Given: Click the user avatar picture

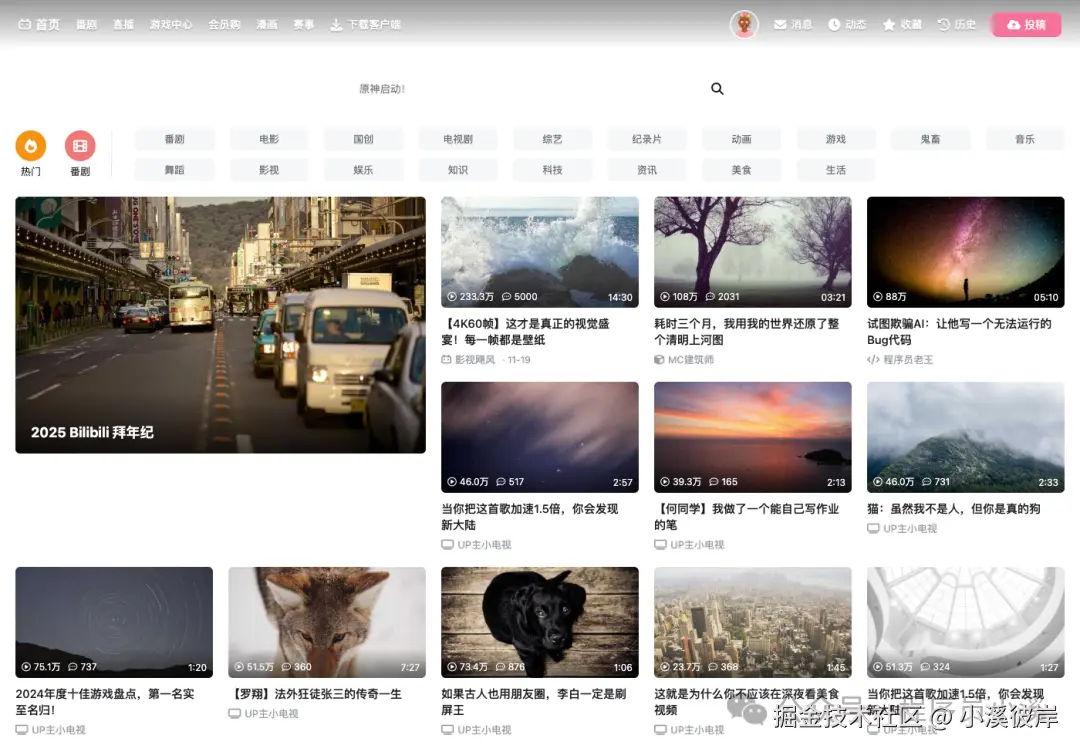Looking at the screenshot, I should coord(744,24).
